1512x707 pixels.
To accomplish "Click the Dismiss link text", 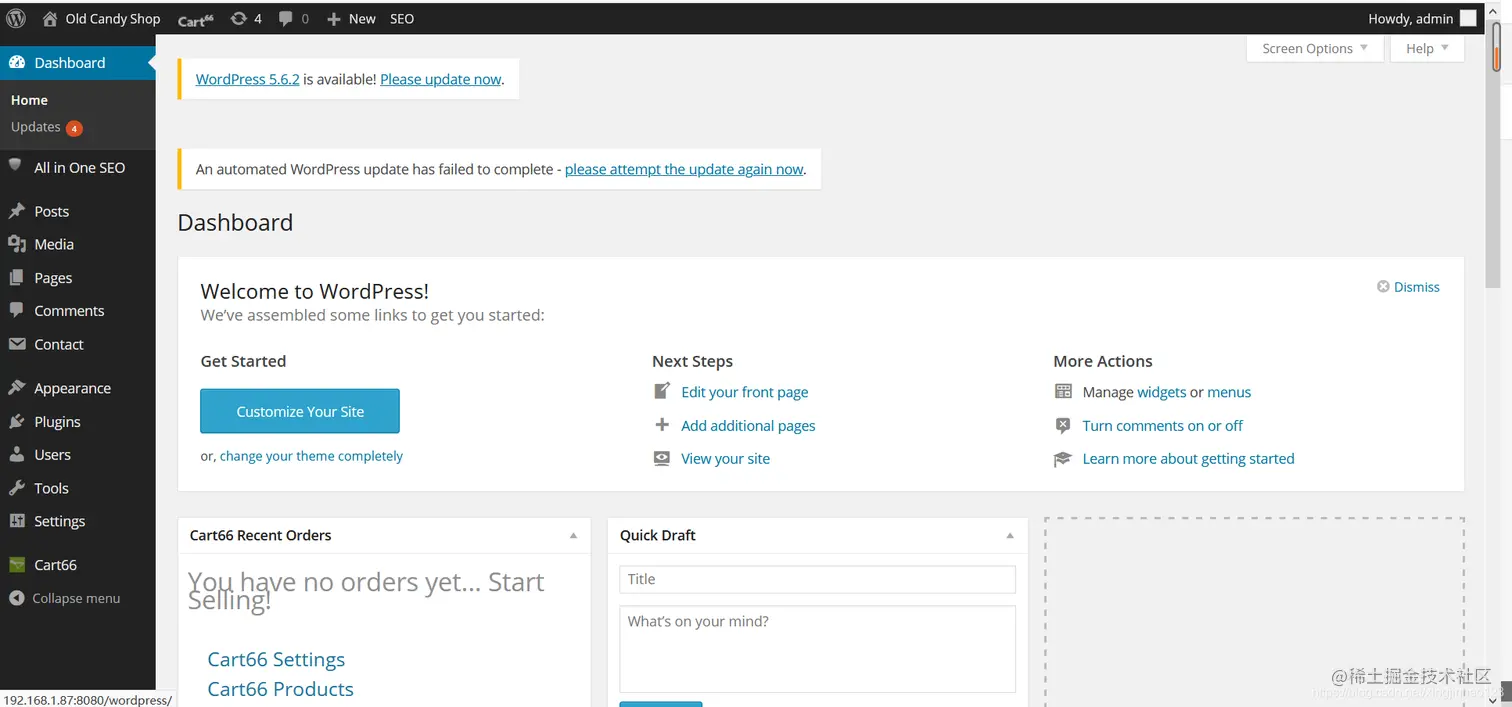I will pyautogui.click(x=1417, y=287).
